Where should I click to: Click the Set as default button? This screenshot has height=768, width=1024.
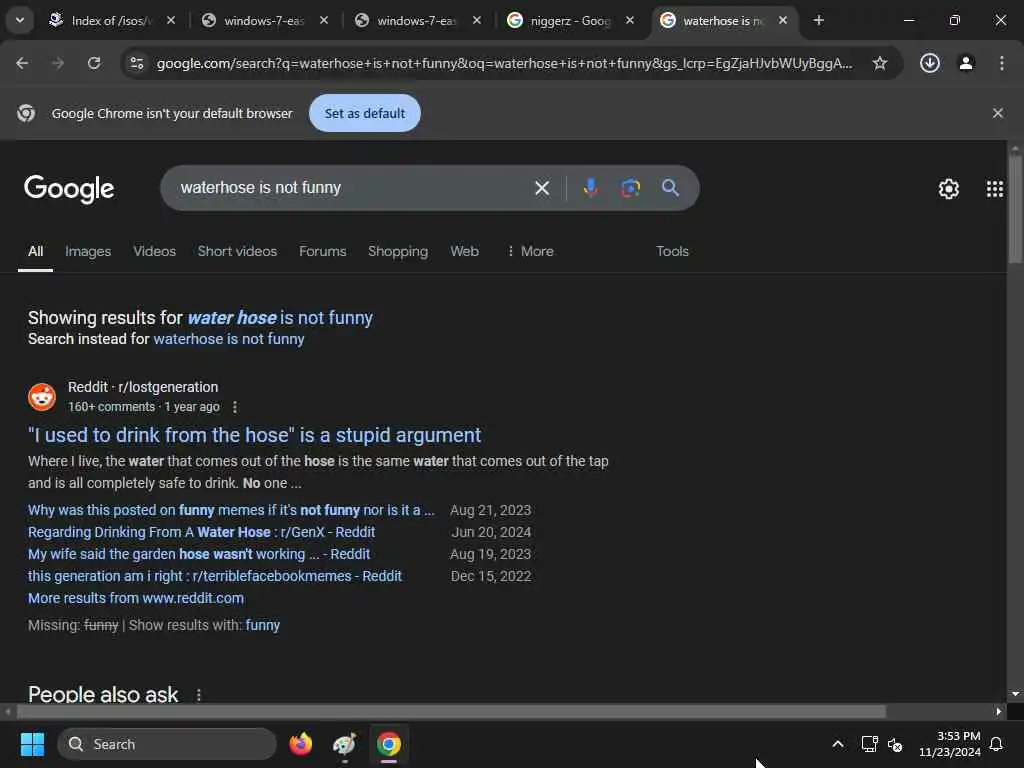(x=364, y=113)
